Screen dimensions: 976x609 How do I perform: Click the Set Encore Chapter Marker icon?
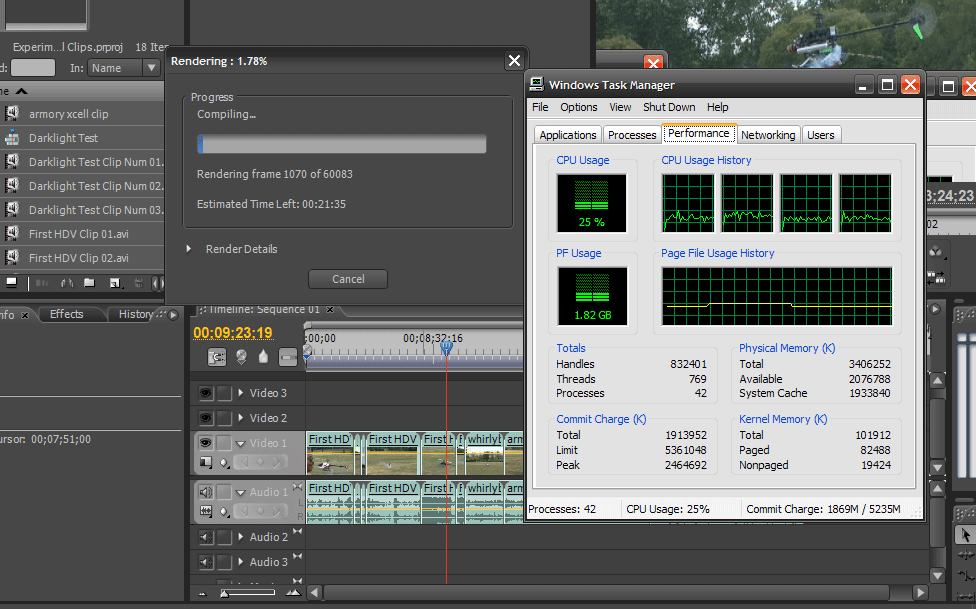tap(241, 357)
